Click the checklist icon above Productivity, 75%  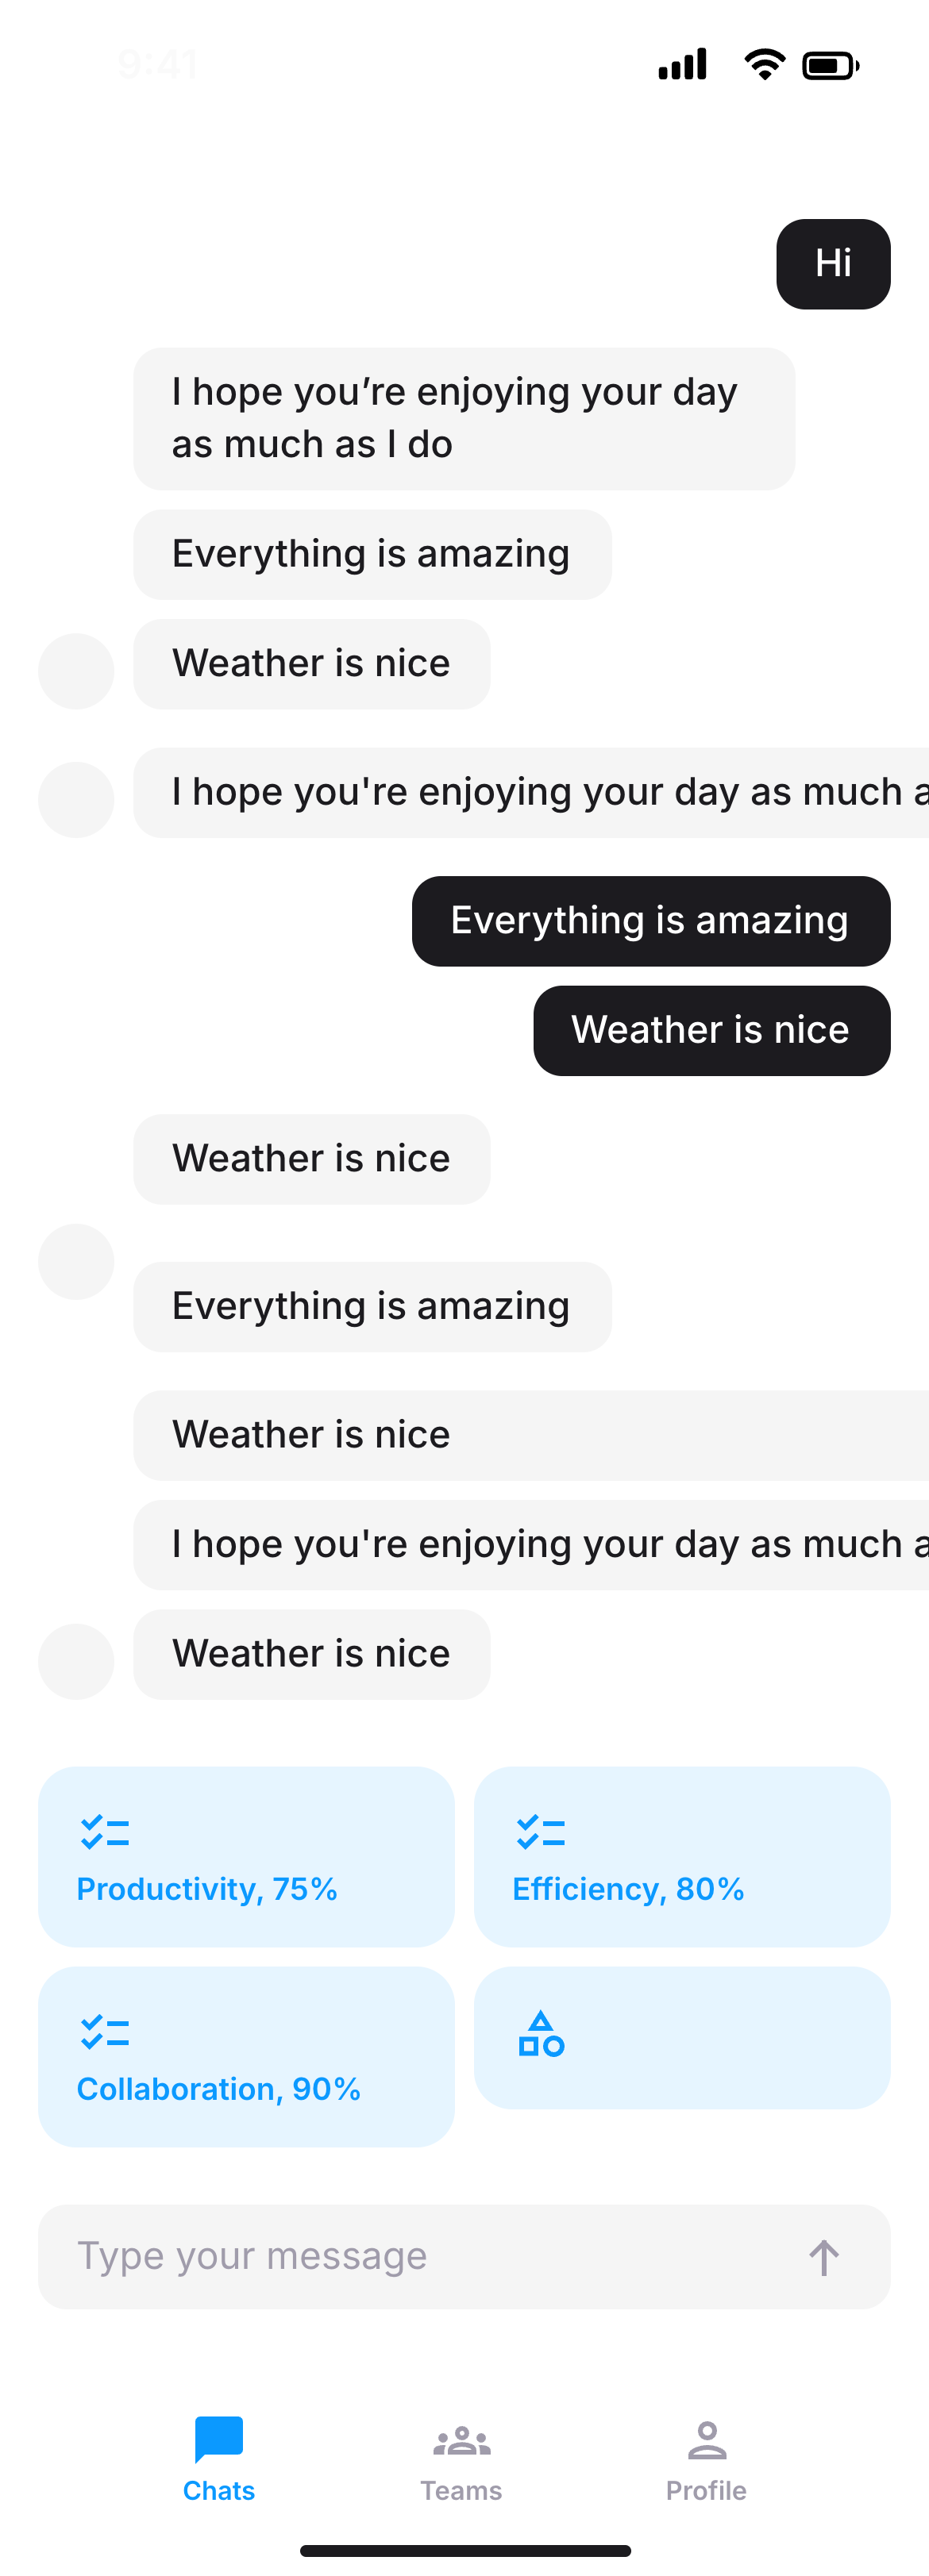105,1832
